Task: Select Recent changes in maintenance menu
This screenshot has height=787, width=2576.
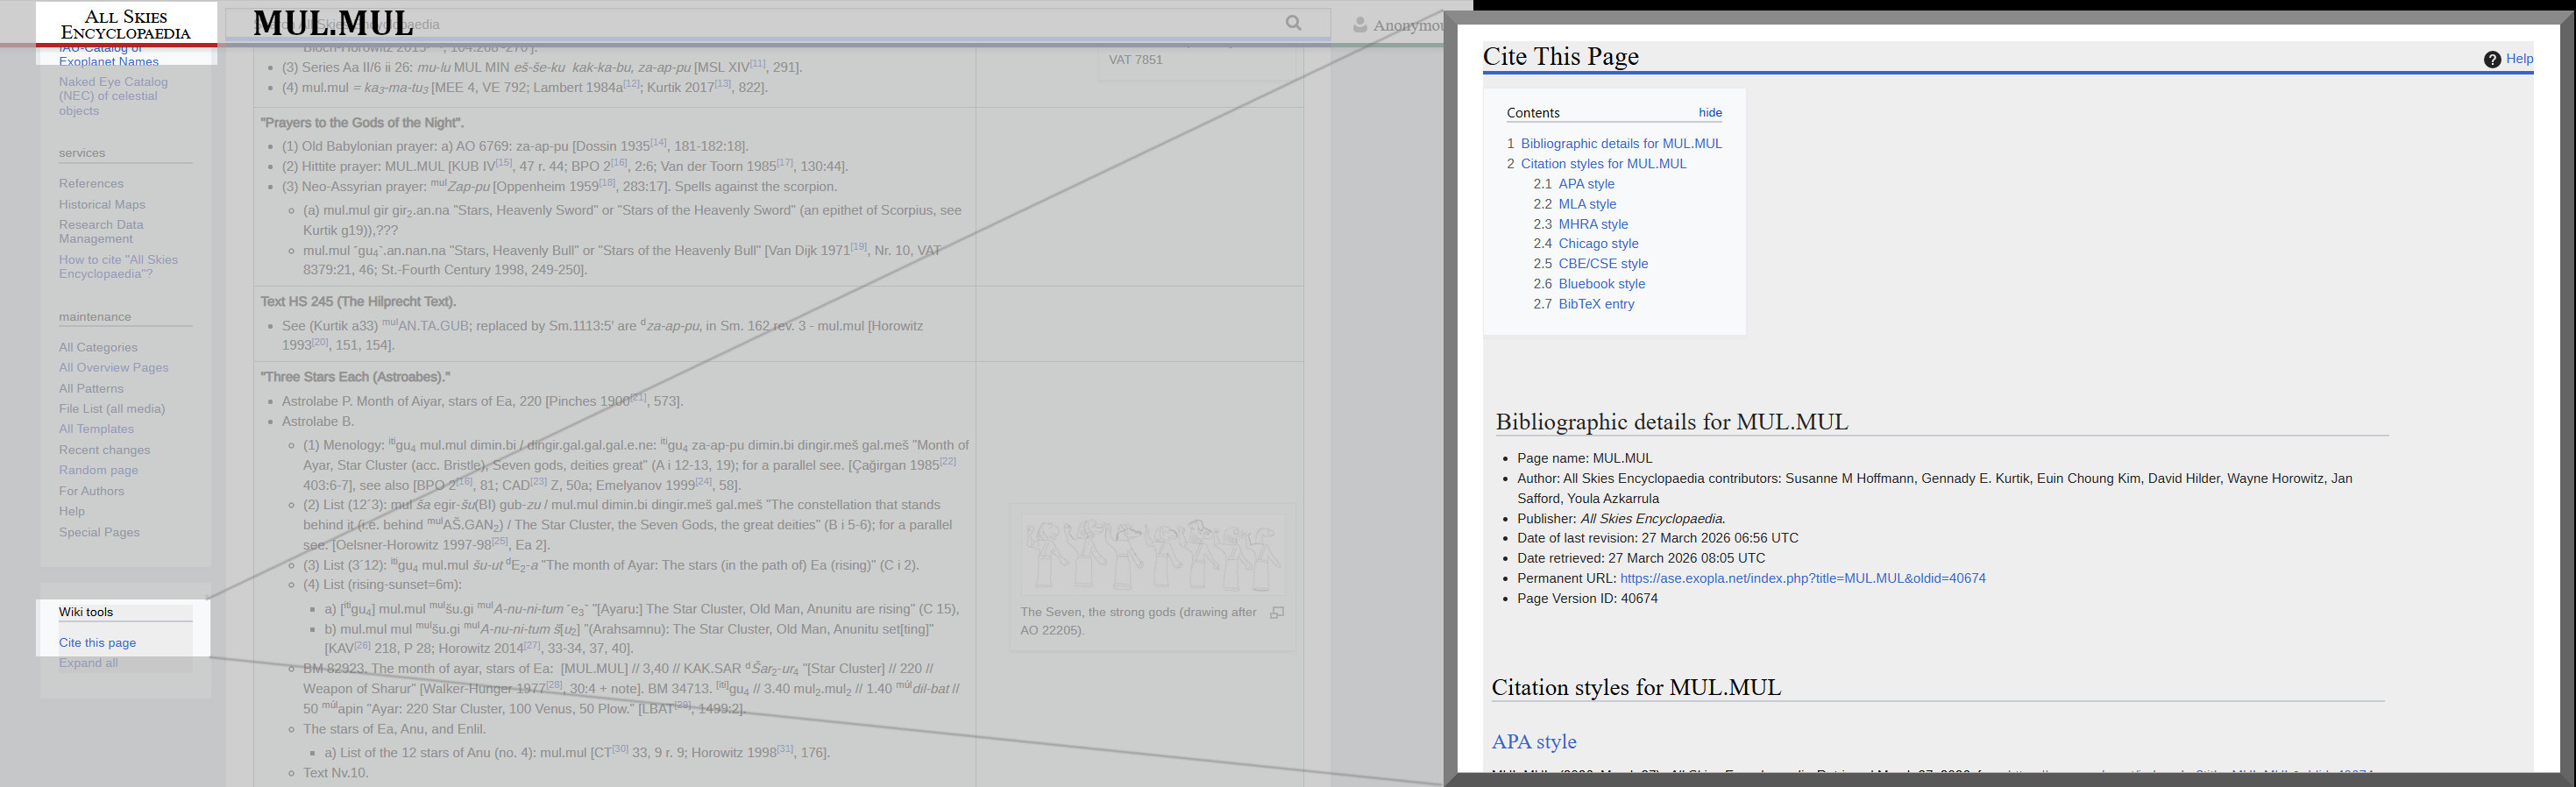Action: click(x=104, y=450)
